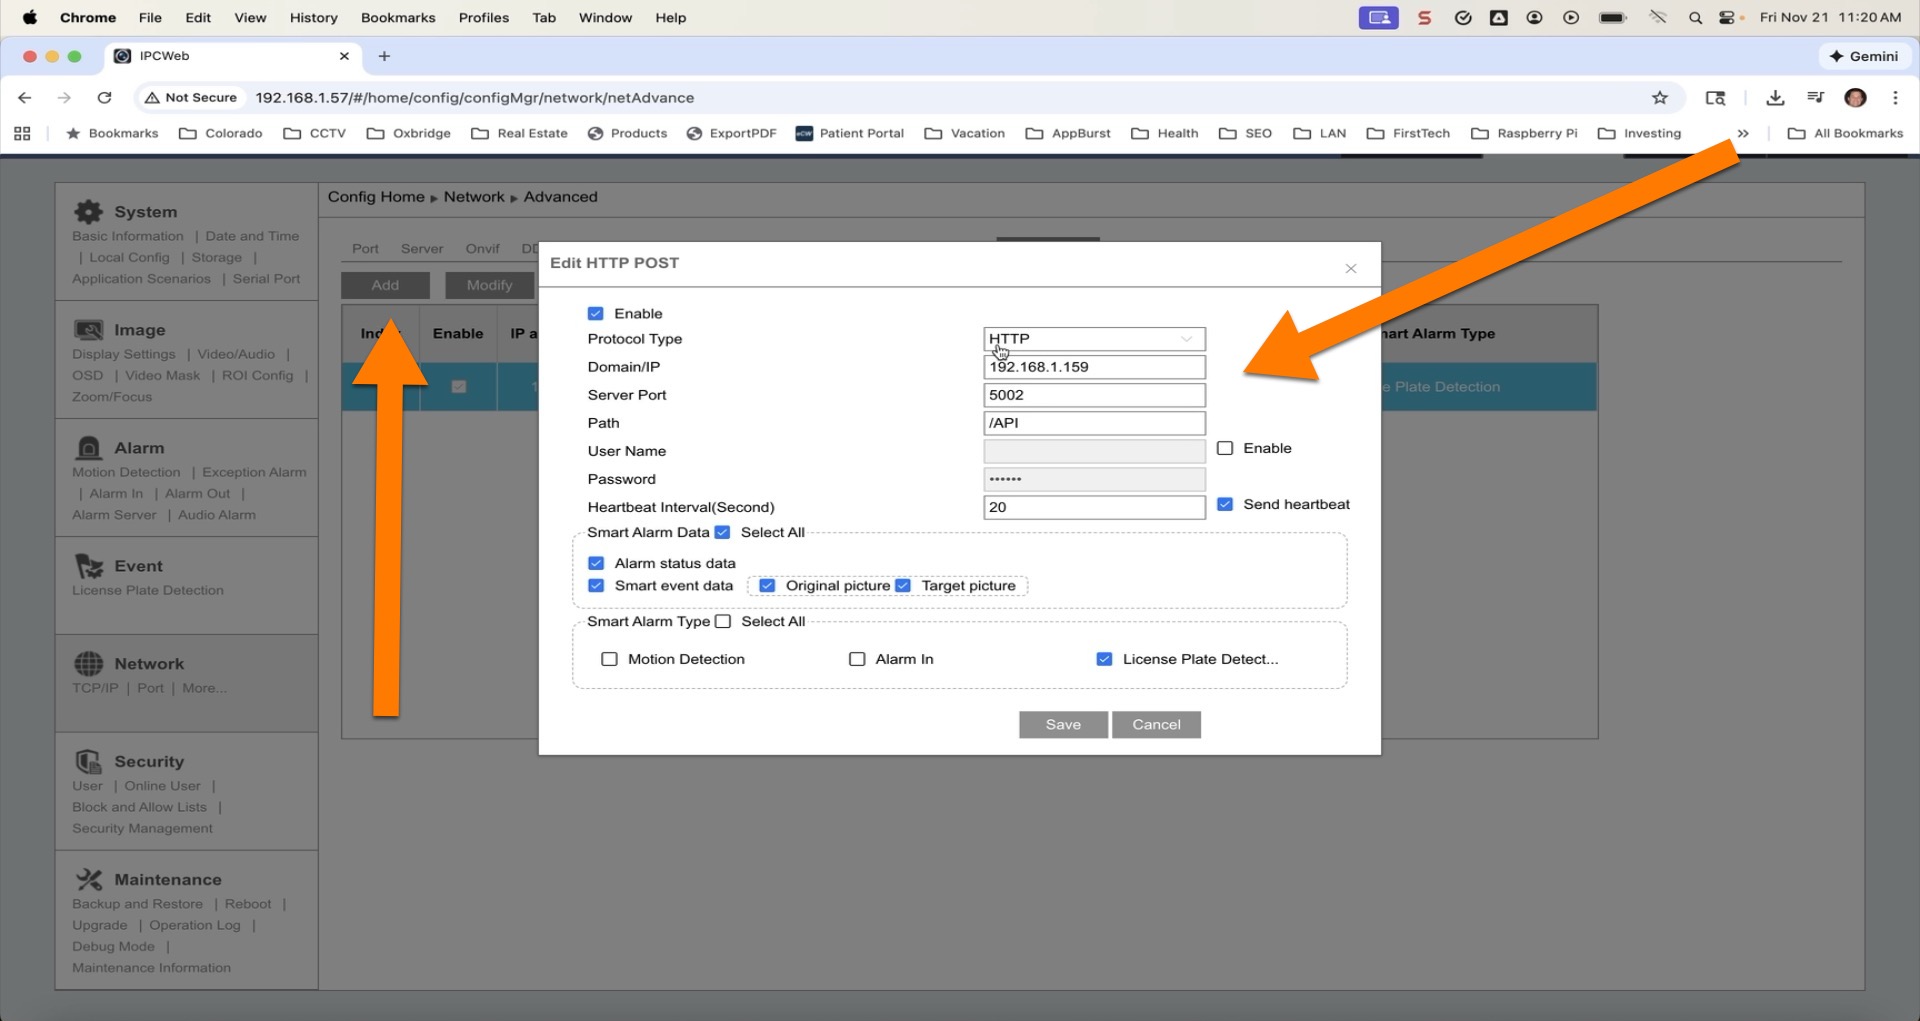Bookmark this page with the star icon

[1660, 98]
